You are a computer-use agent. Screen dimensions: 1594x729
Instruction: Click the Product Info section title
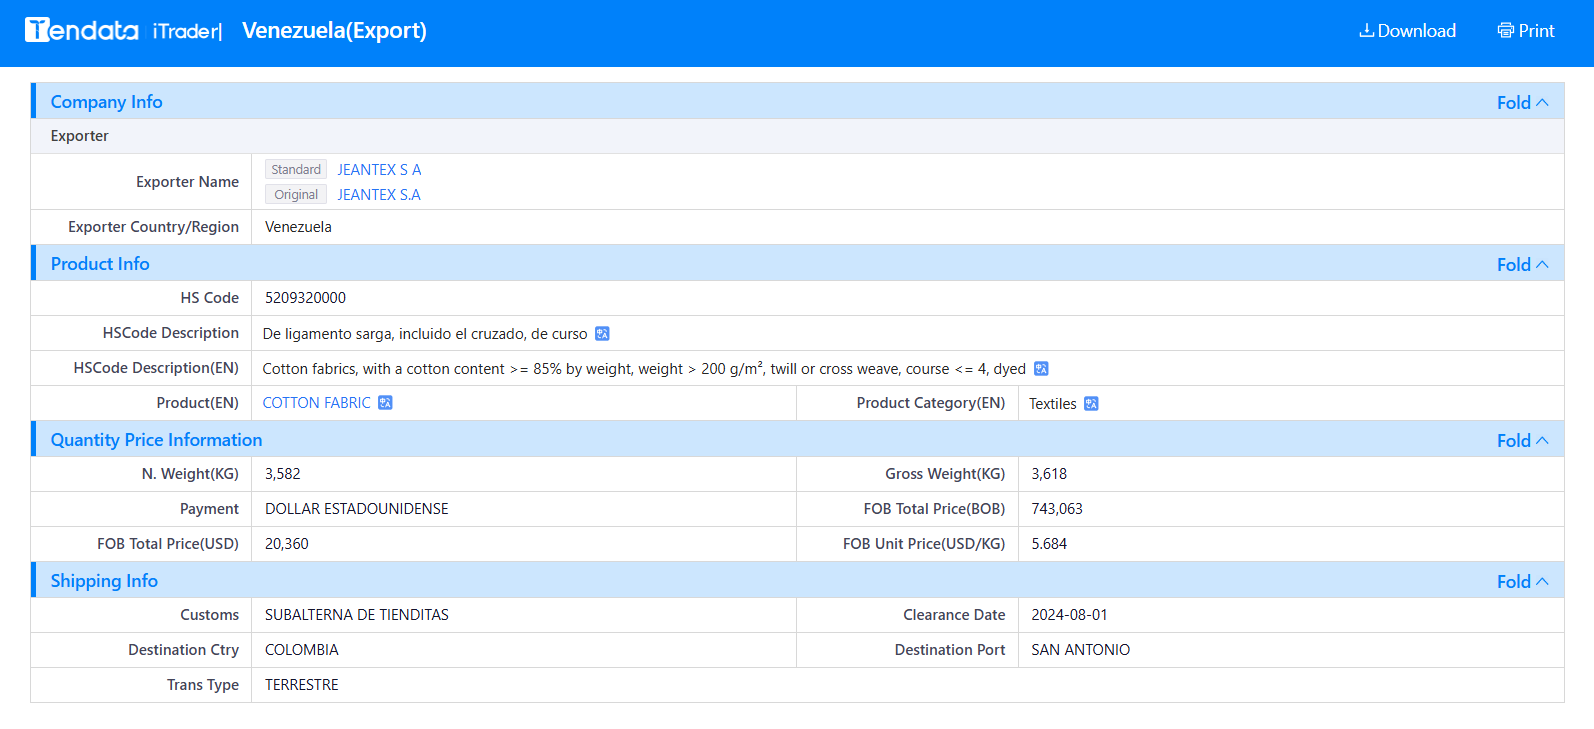pyautogui.click(x=100, y=264)
